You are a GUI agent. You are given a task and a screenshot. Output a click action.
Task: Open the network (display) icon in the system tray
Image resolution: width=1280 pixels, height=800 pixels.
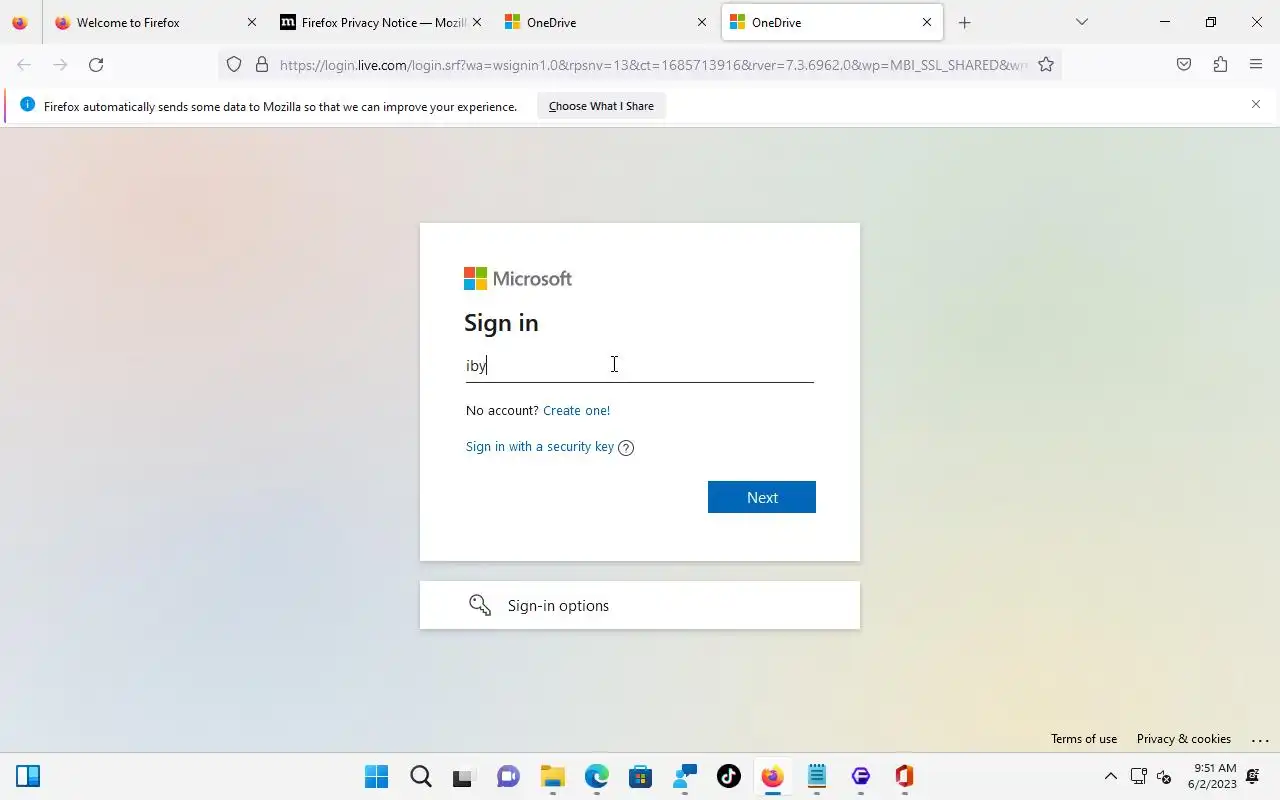(1139, 777)
